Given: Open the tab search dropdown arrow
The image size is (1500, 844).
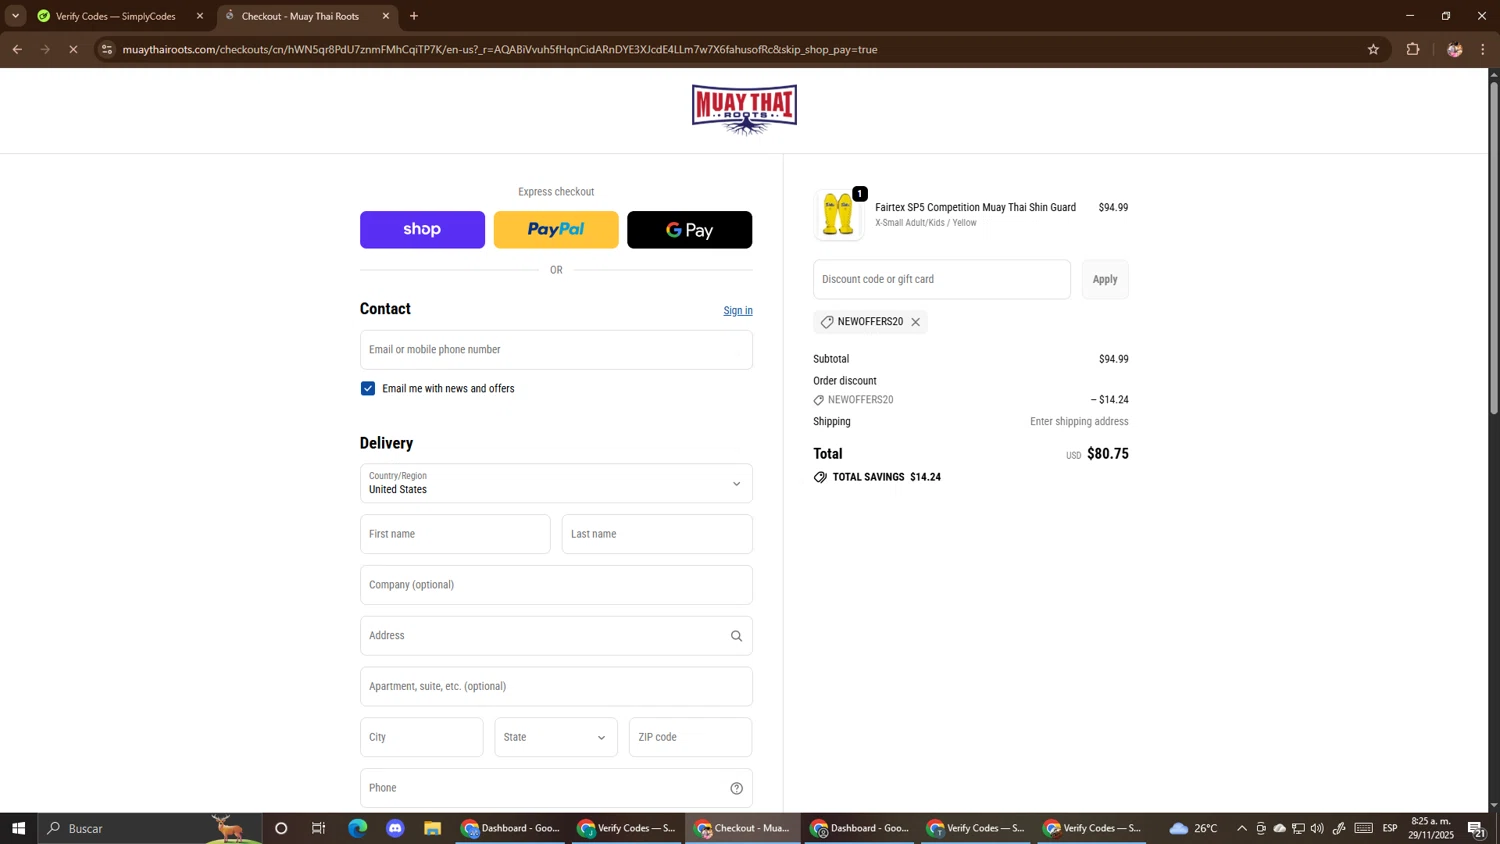Looking at the screenshot, I should (x=15, y=16).
